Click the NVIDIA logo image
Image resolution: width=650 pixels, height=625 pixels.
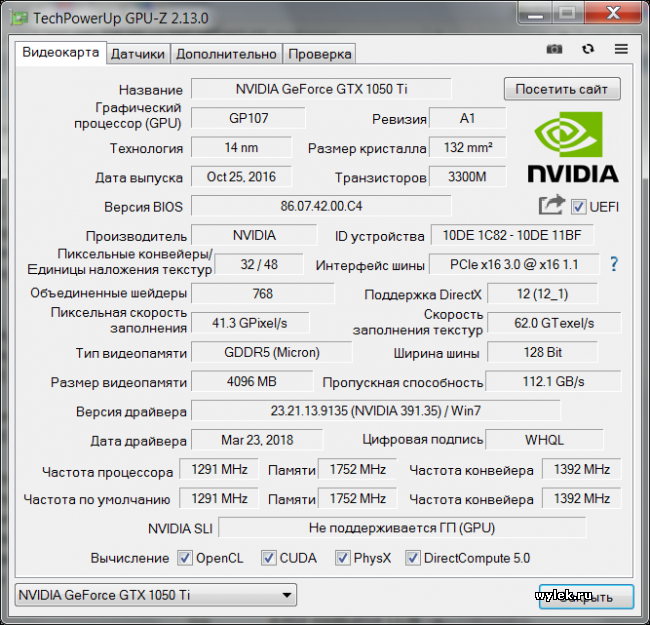click(x=572, y=147)
